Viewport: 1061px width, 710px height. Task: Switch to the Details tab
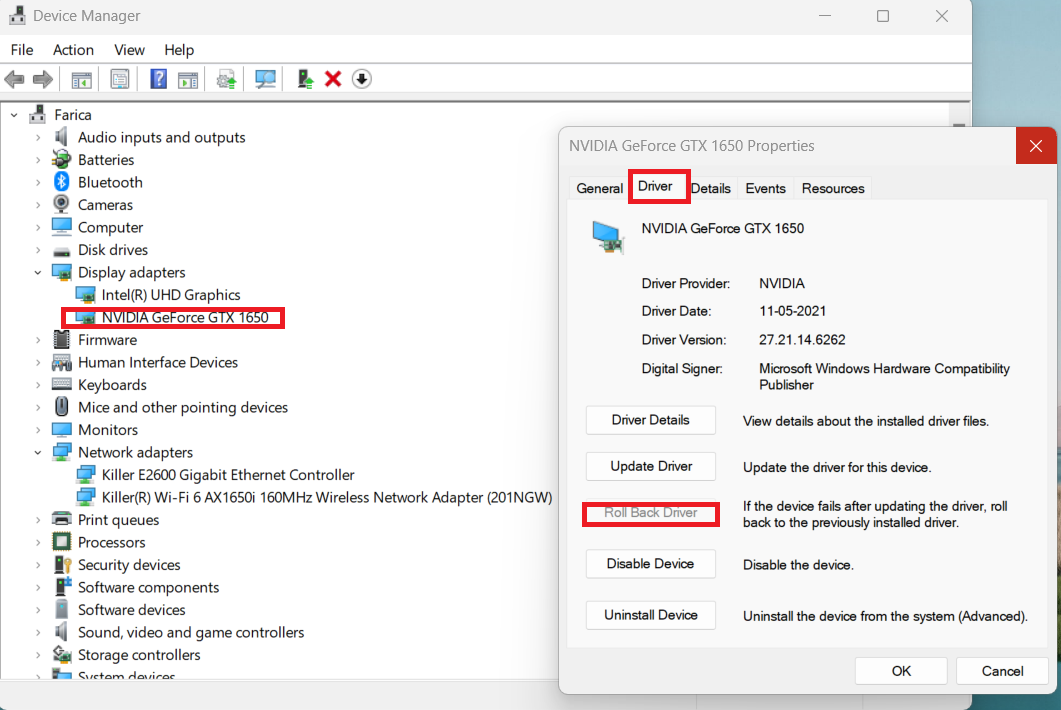[x=710, y=188]
